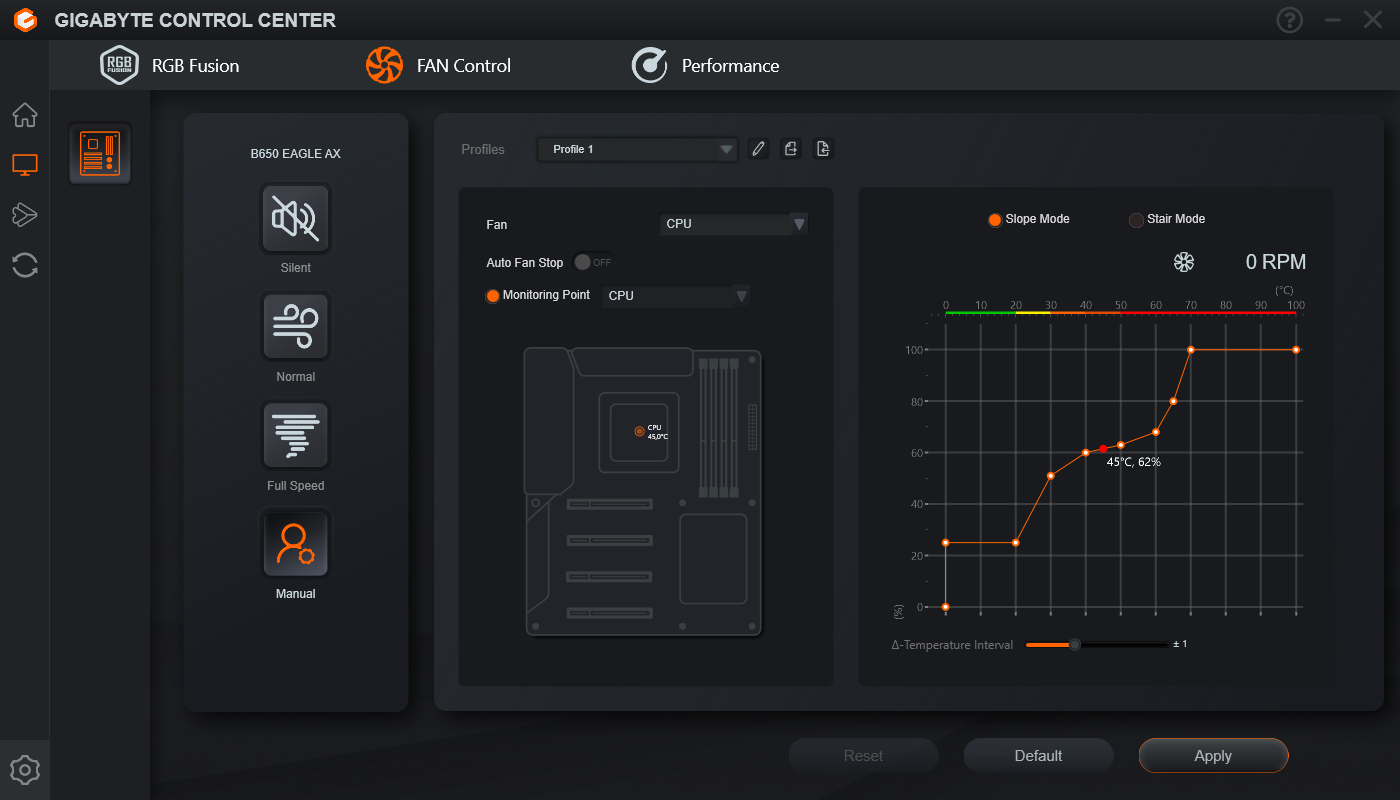Choose the Silent fan mode icon

click(x=295, y=218)
